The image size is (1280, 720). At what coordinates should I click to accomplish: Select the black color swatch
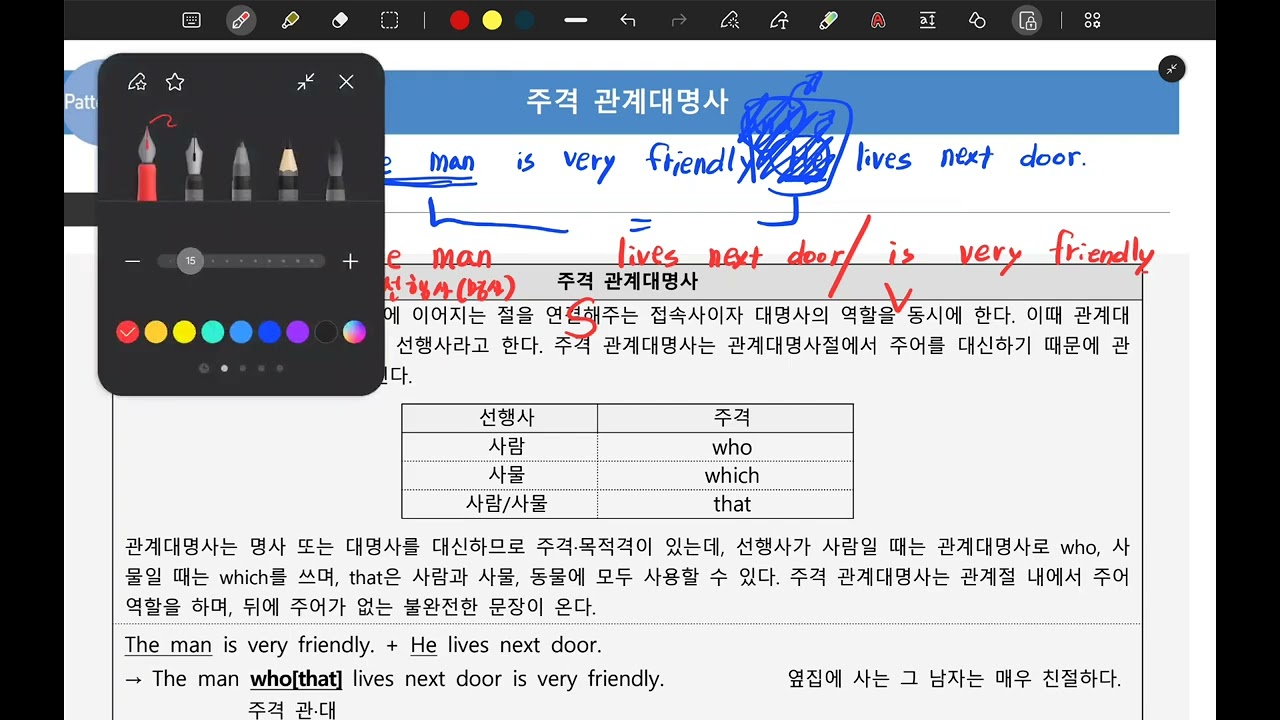tap(326, 332)
